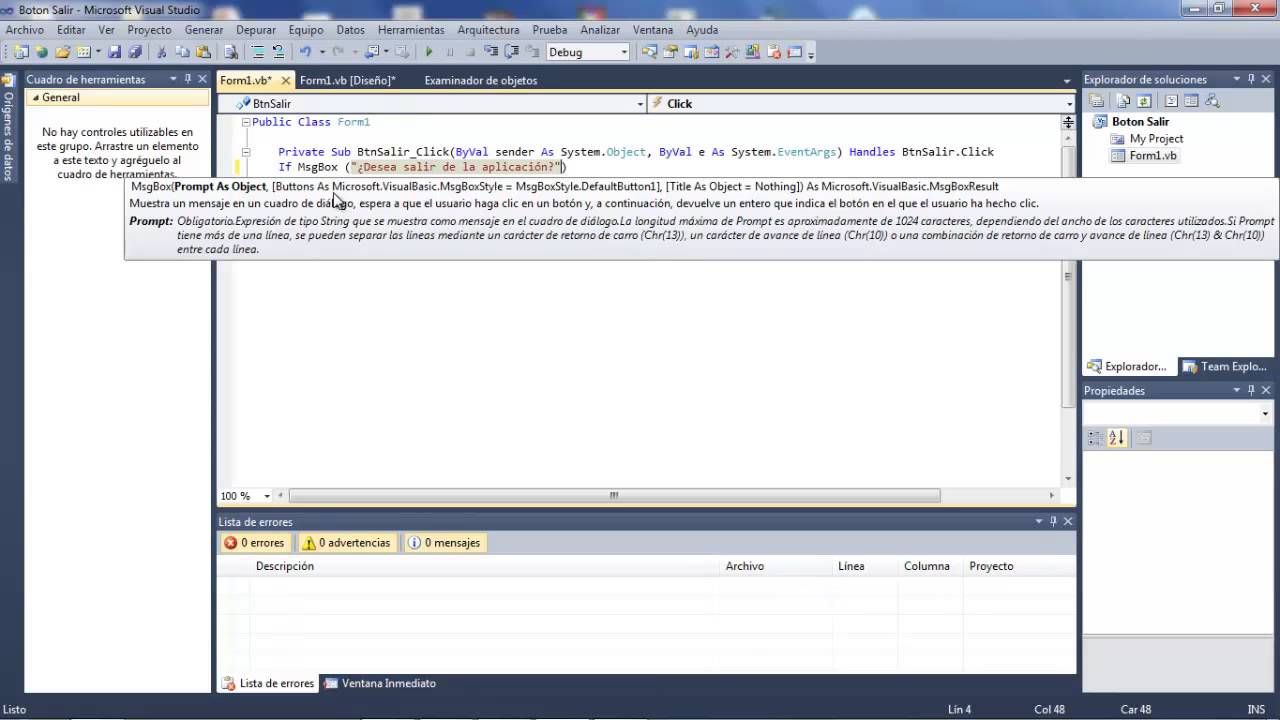Click Show All Files icon in Solution Explorer
Image resolution: width=1280 pixels, height=720 pixels.
pyautogui.click(x=1123, y=101)
